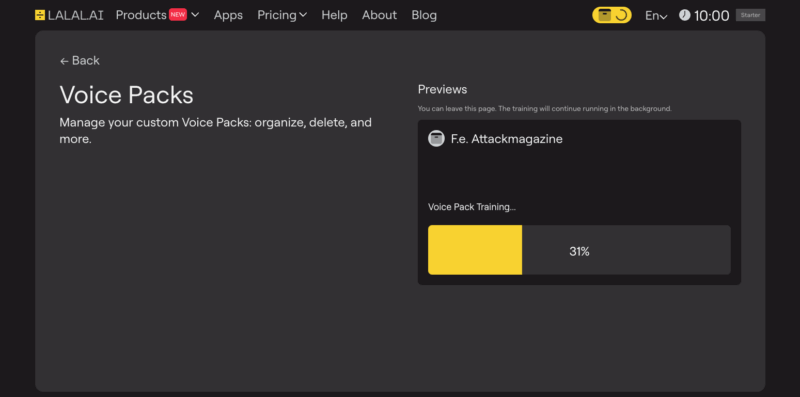
Task: Click the 10:00 remaining minutes counter
Action: point(712,16)
